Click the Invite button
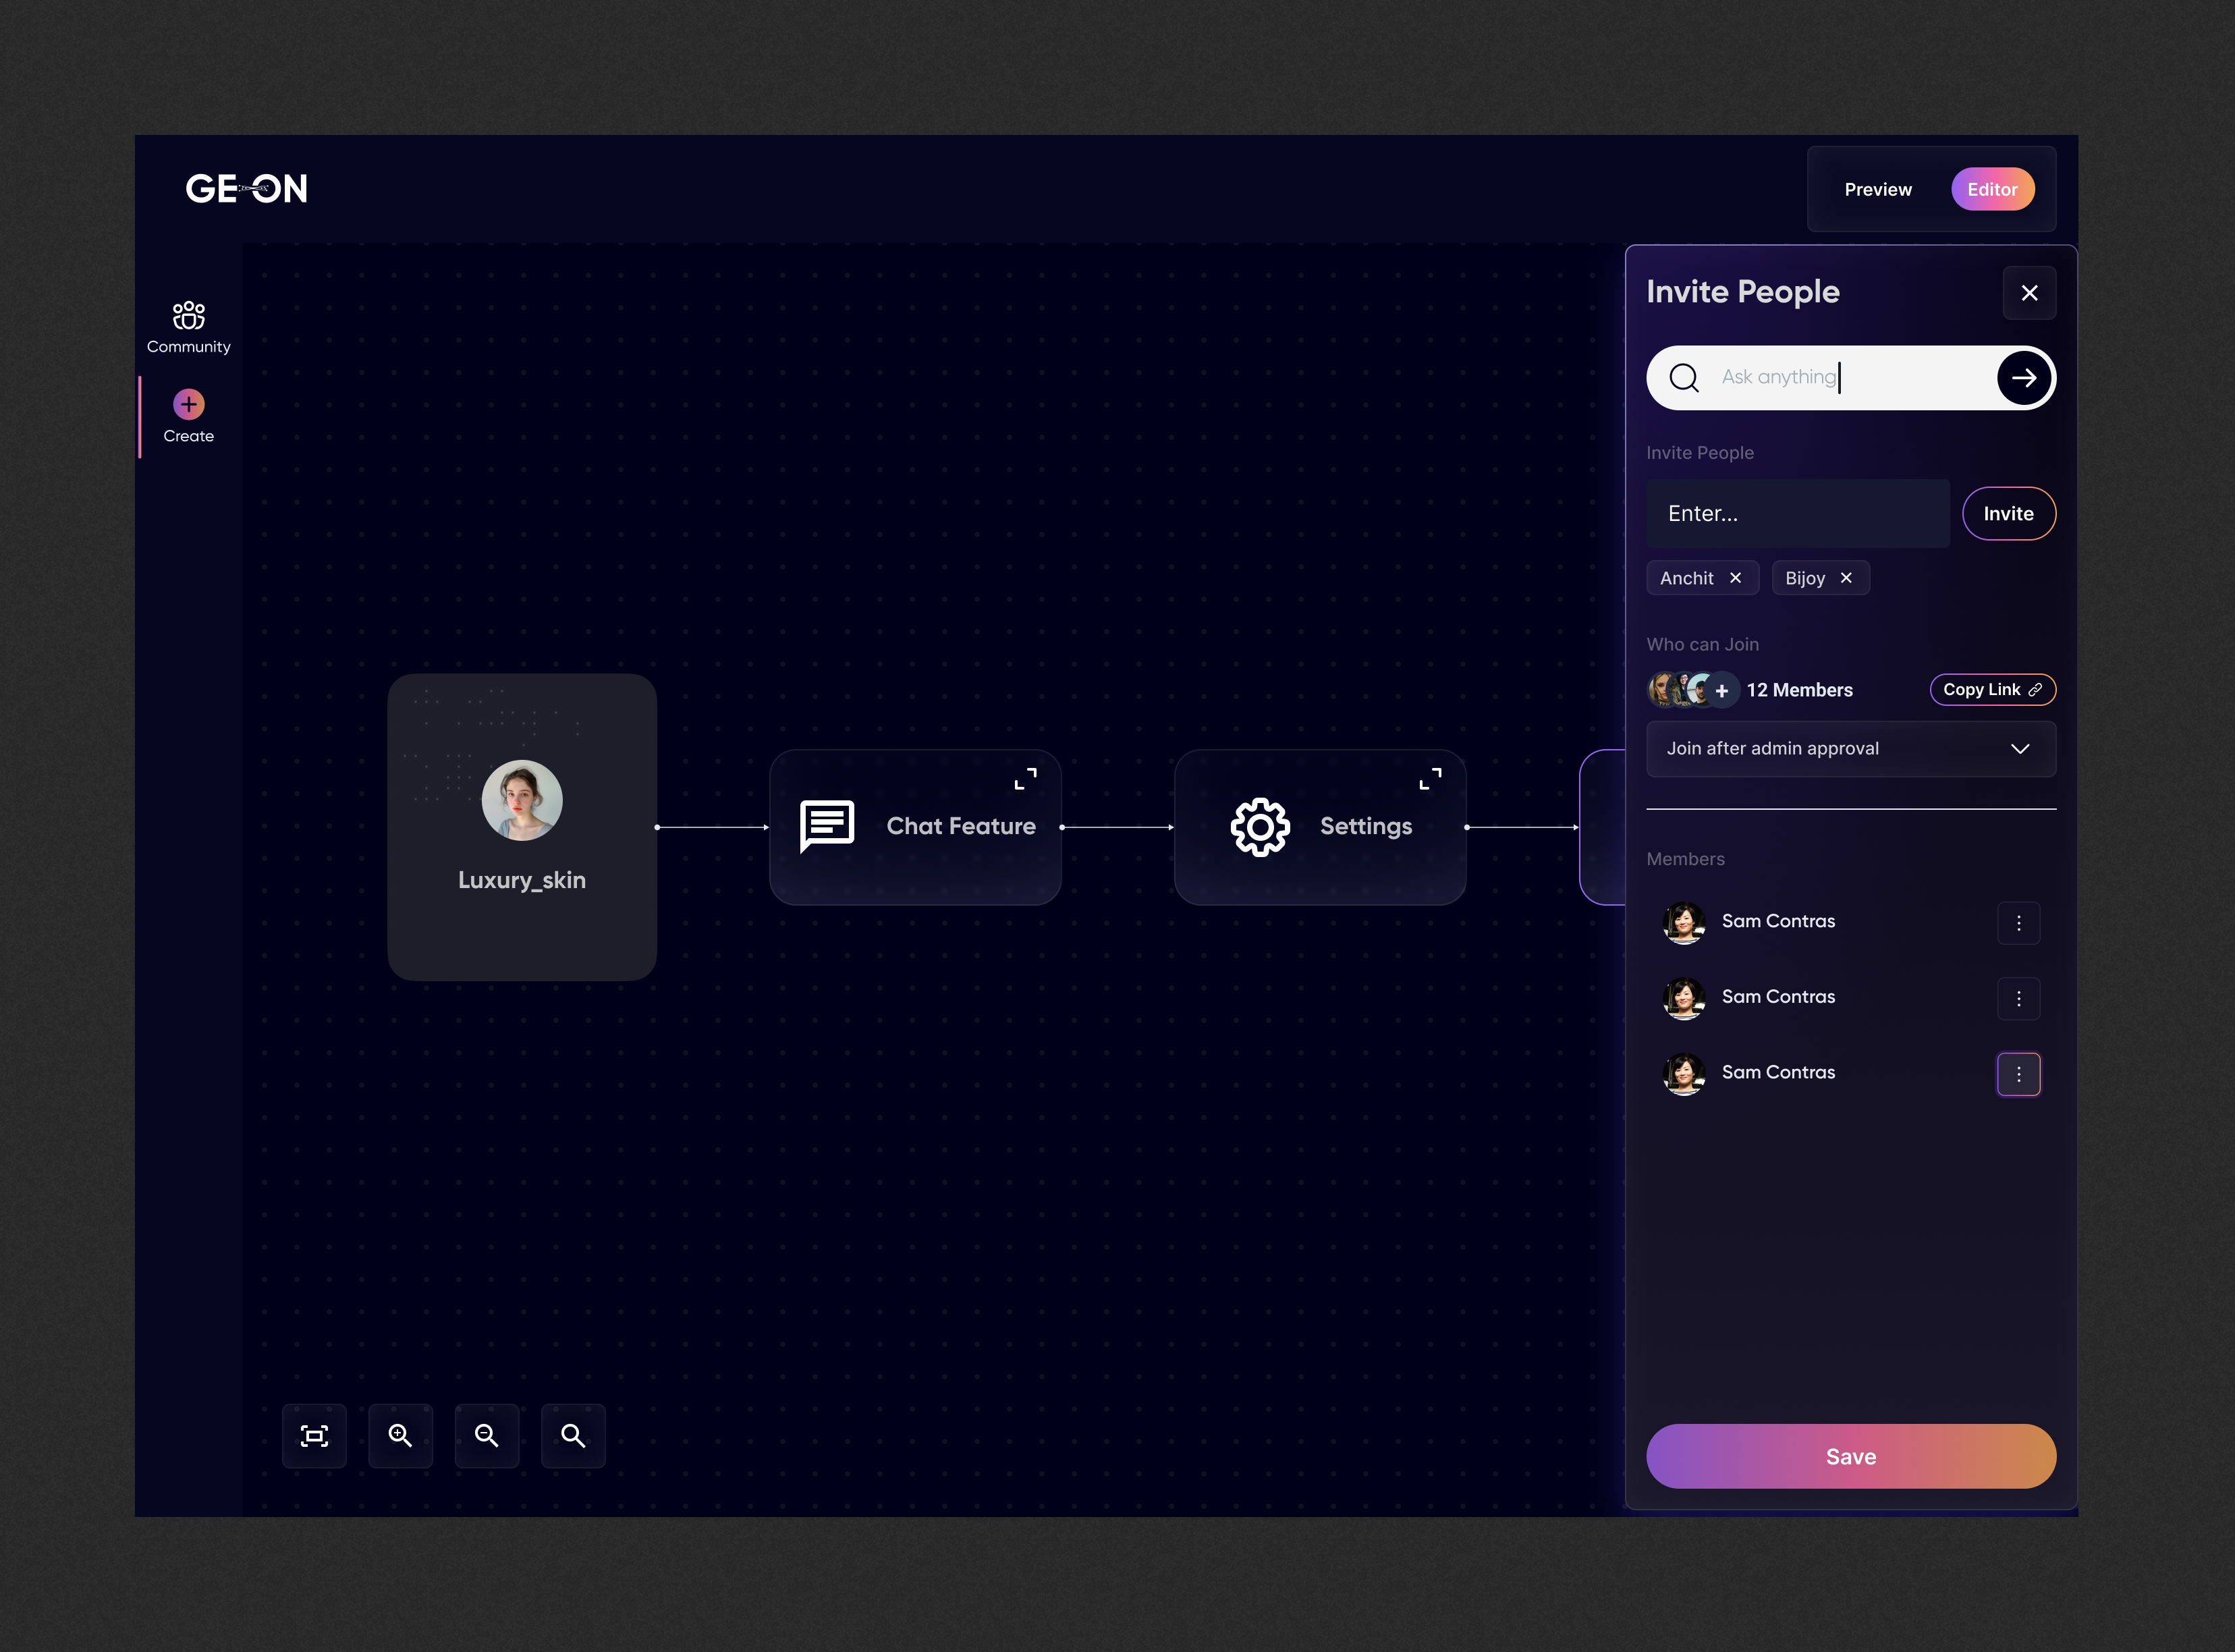This screenshot has height=1652, width=2235. 2008,514
